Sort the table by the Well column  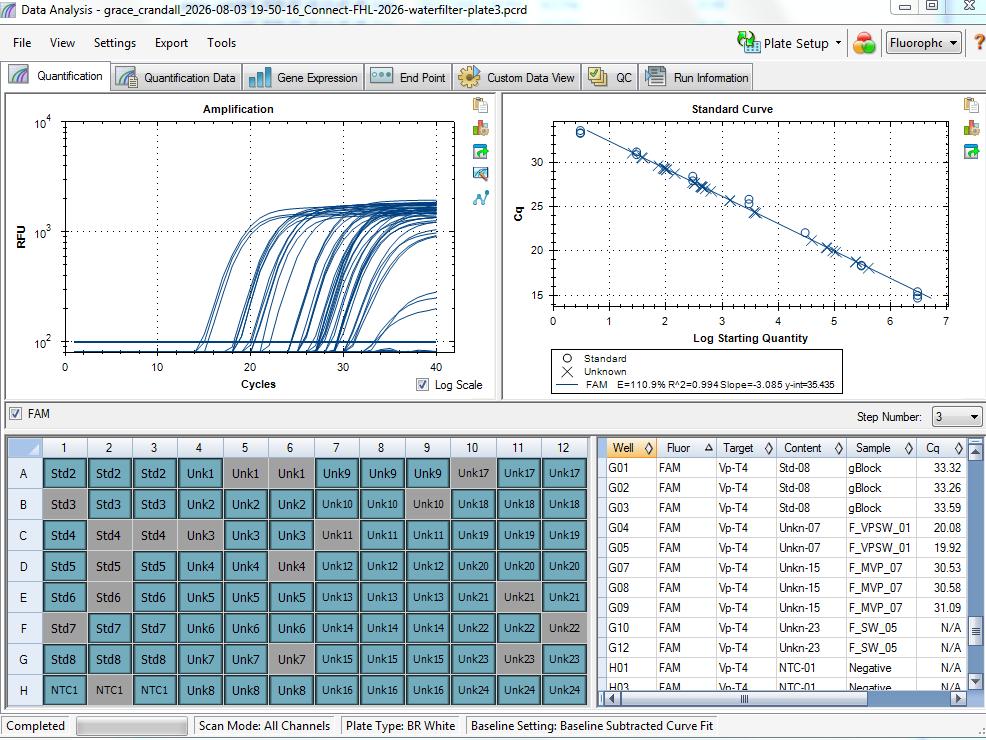(631, 448)
